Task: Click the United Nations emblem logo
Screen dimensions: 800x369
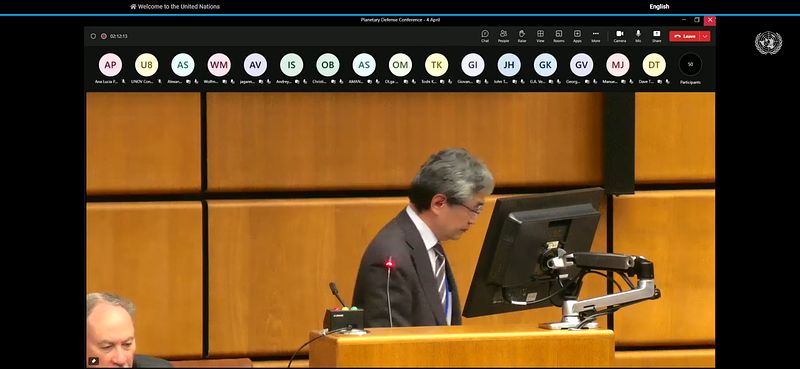Action: tap(768, 43)
